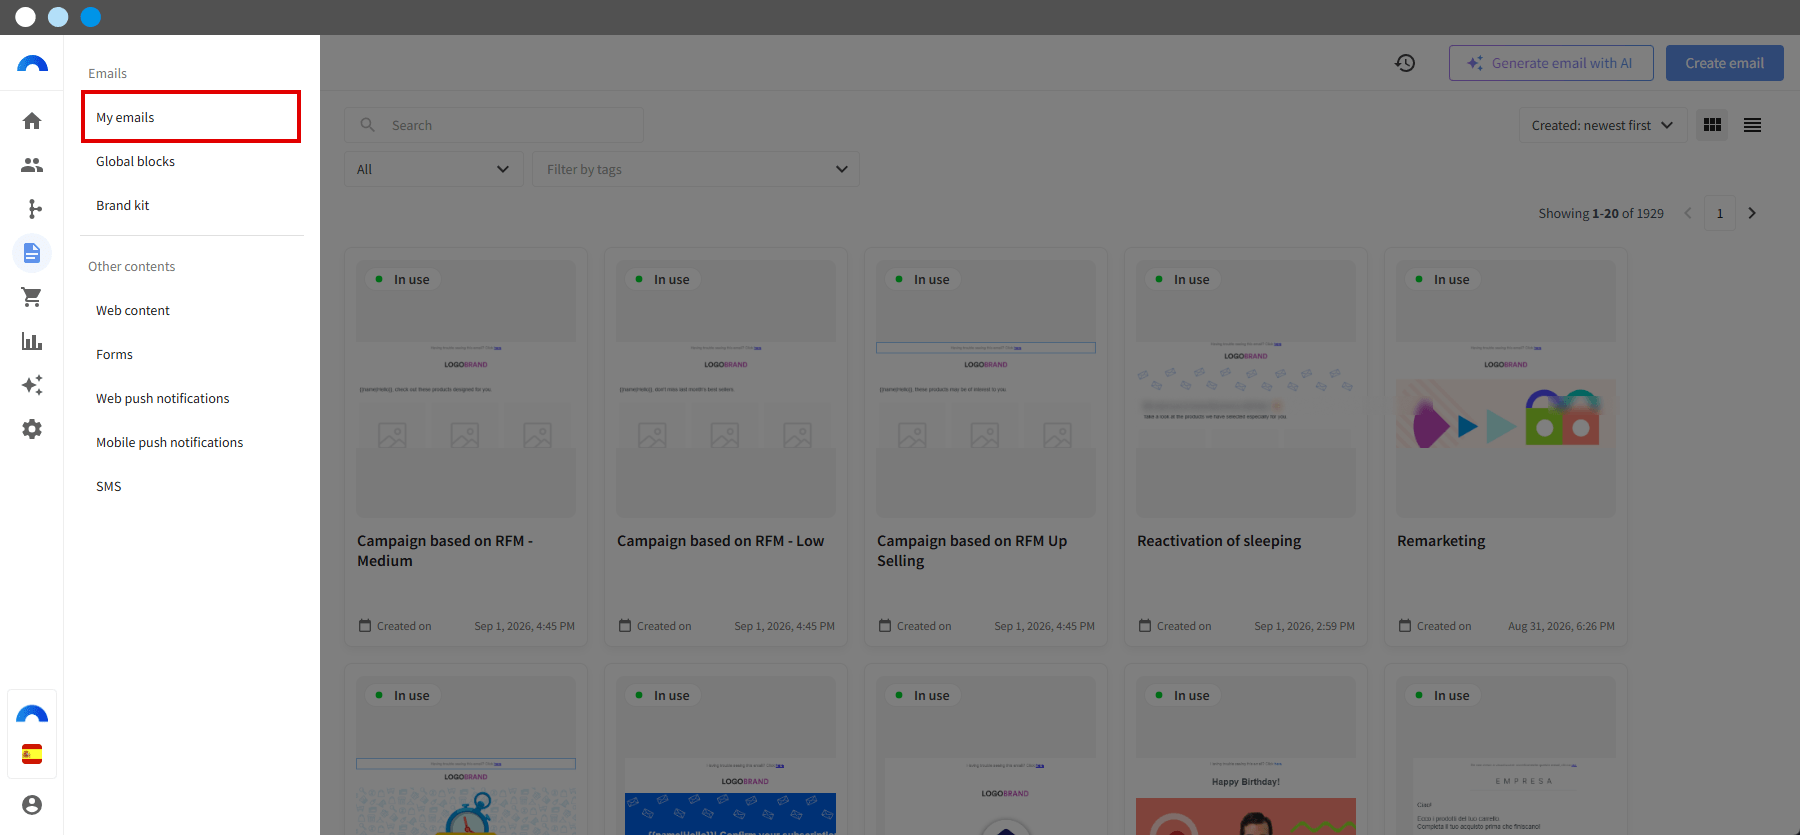Click the first circle button in title bar

[26, 17]
